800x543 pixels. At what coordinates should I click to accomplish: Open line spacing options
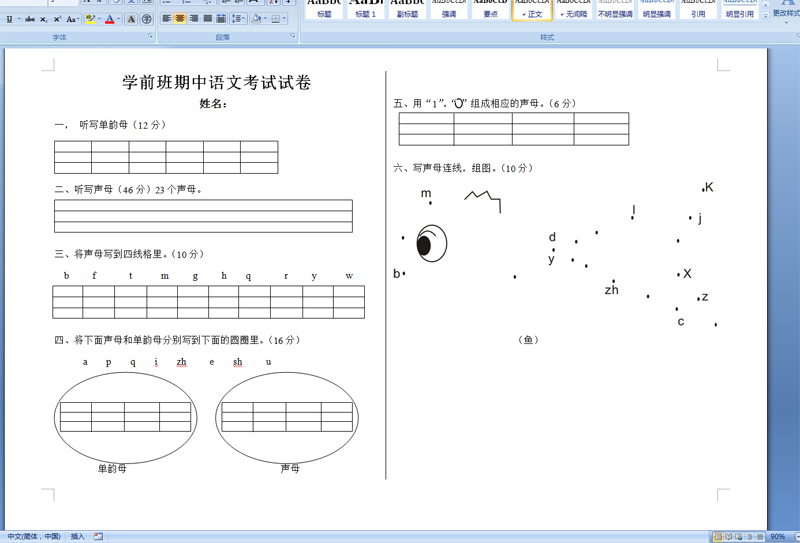(x=237, y=19)
